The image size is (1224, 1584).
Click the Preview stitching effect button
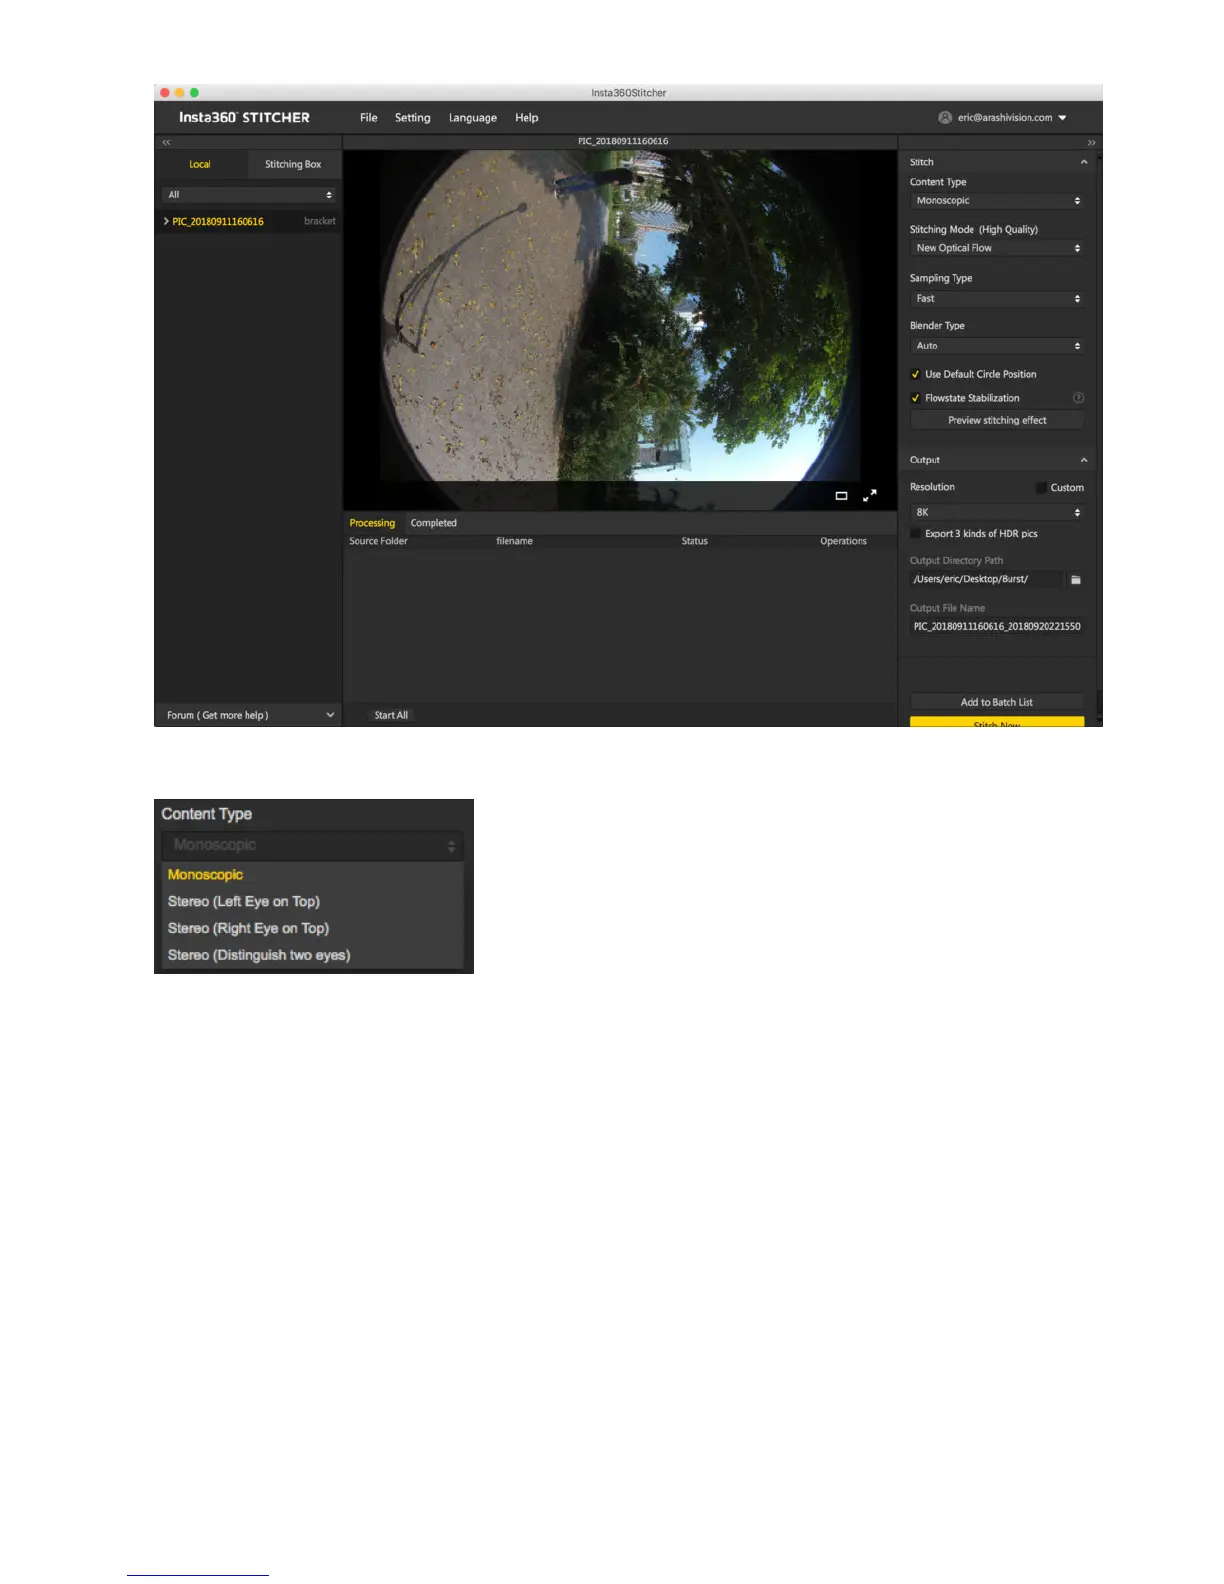point(997,421)
